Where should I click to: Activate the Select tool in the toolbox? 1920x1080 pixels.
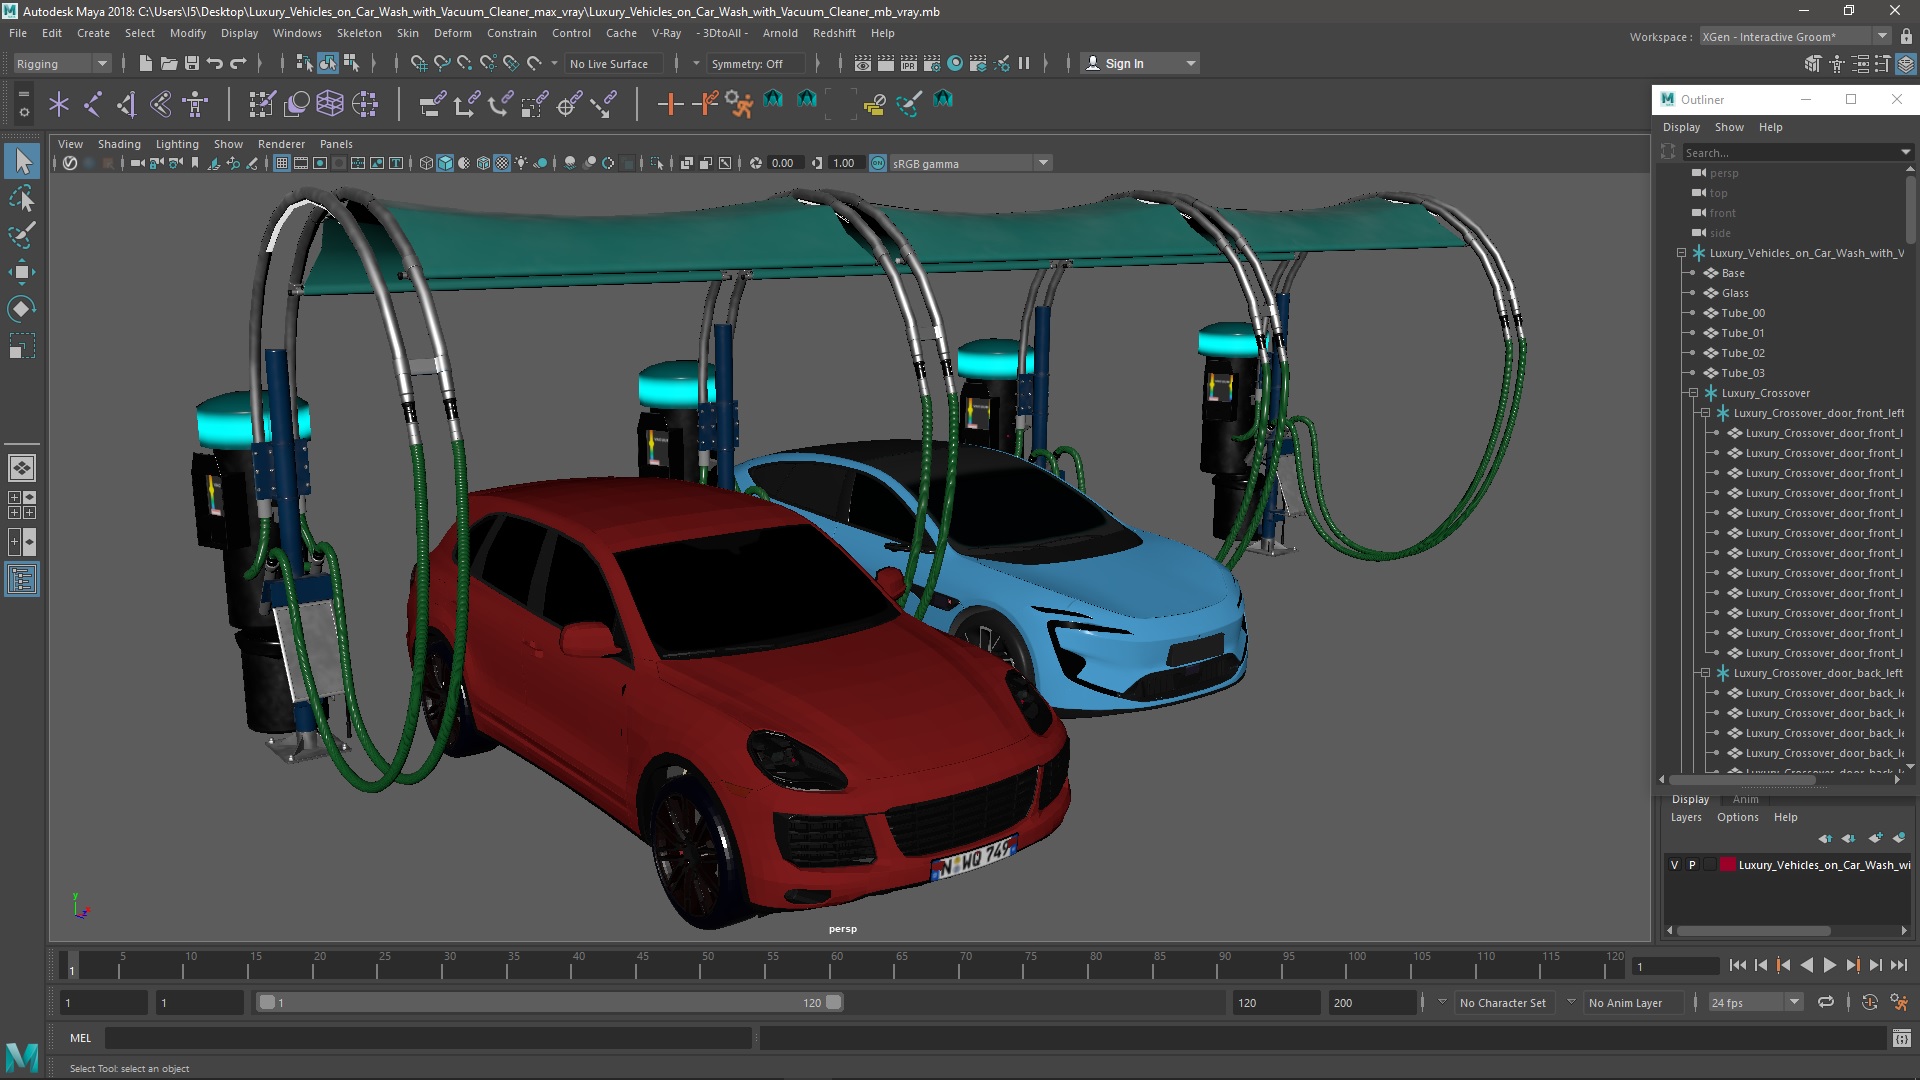[x=22, y=161]
